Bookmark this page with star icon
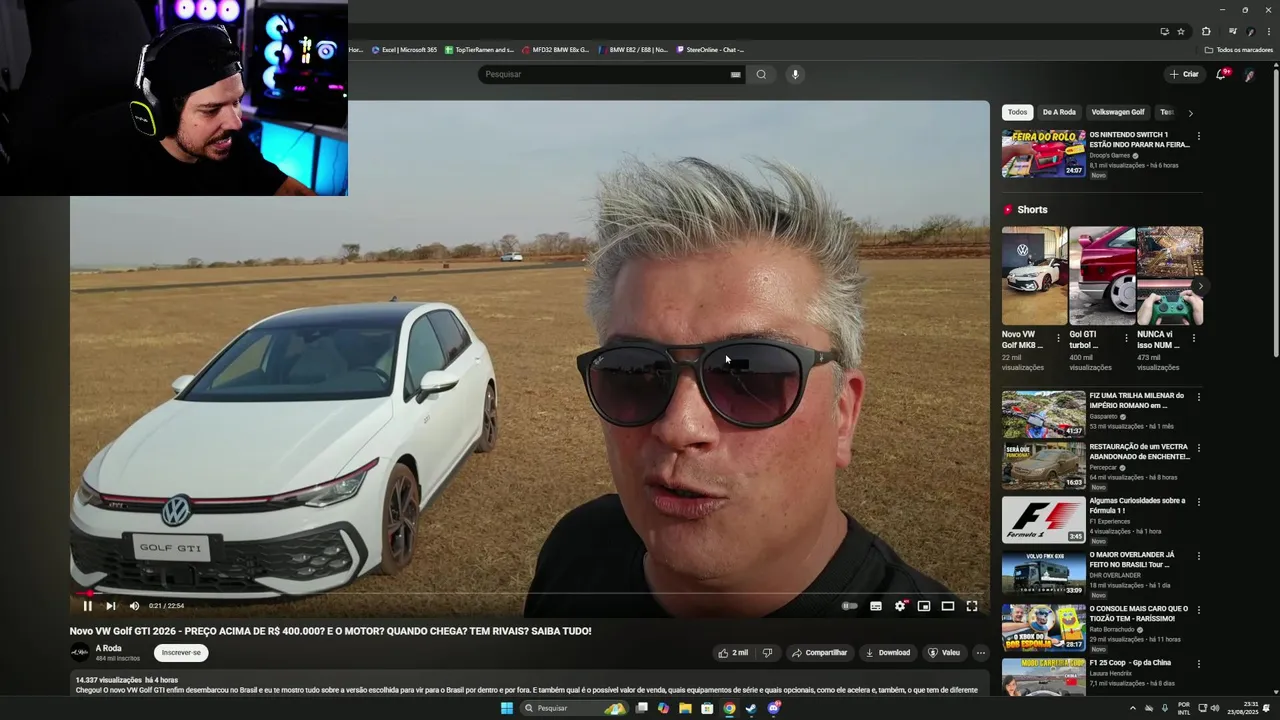 (1181, 31)
